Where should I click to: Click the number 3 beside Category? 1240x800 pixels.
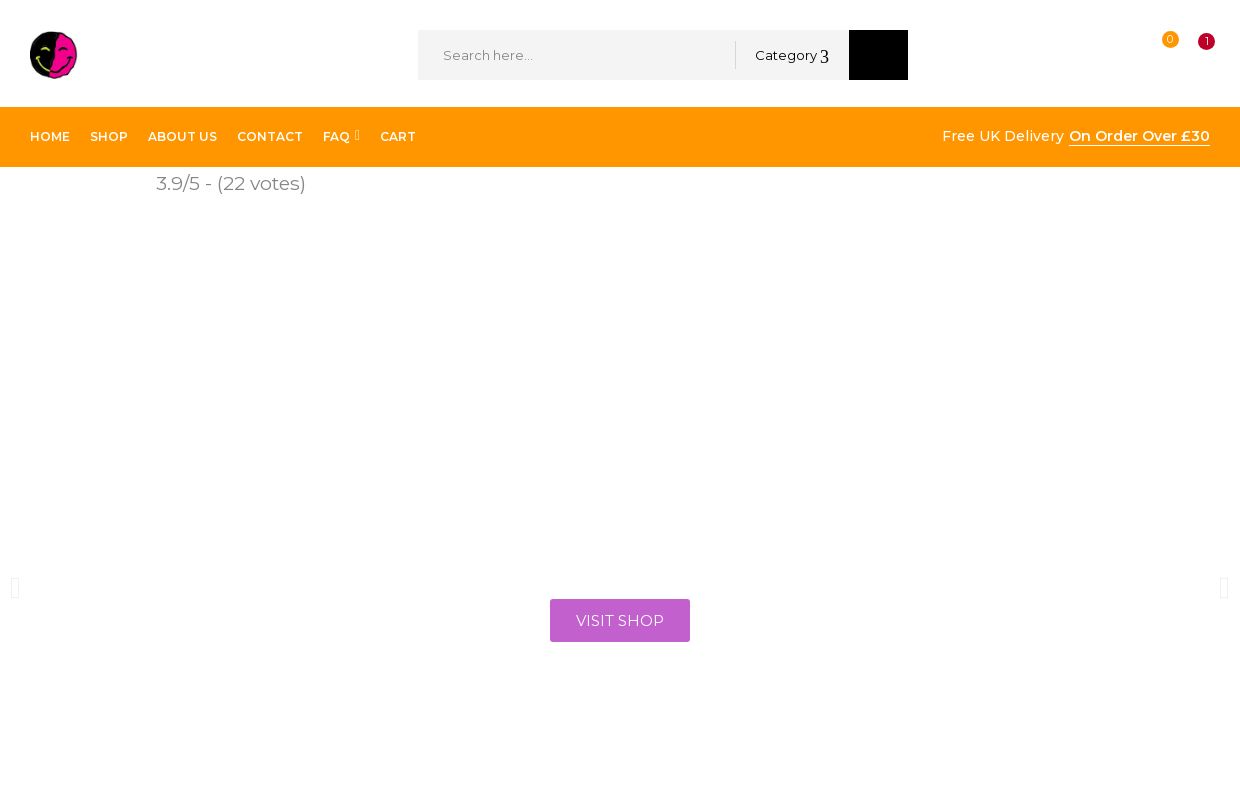(x=824, y=57)
